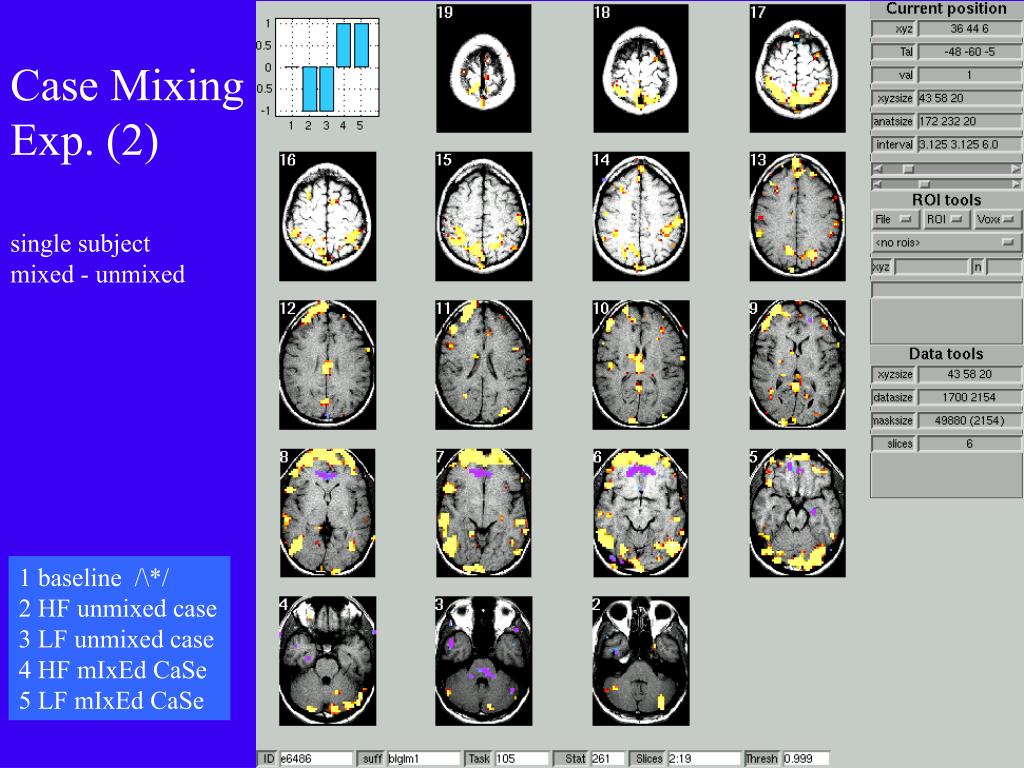Viewport: 1024px width, 768px height.
Task: Select brain slice 16
Action: click(x=327, y=217)
